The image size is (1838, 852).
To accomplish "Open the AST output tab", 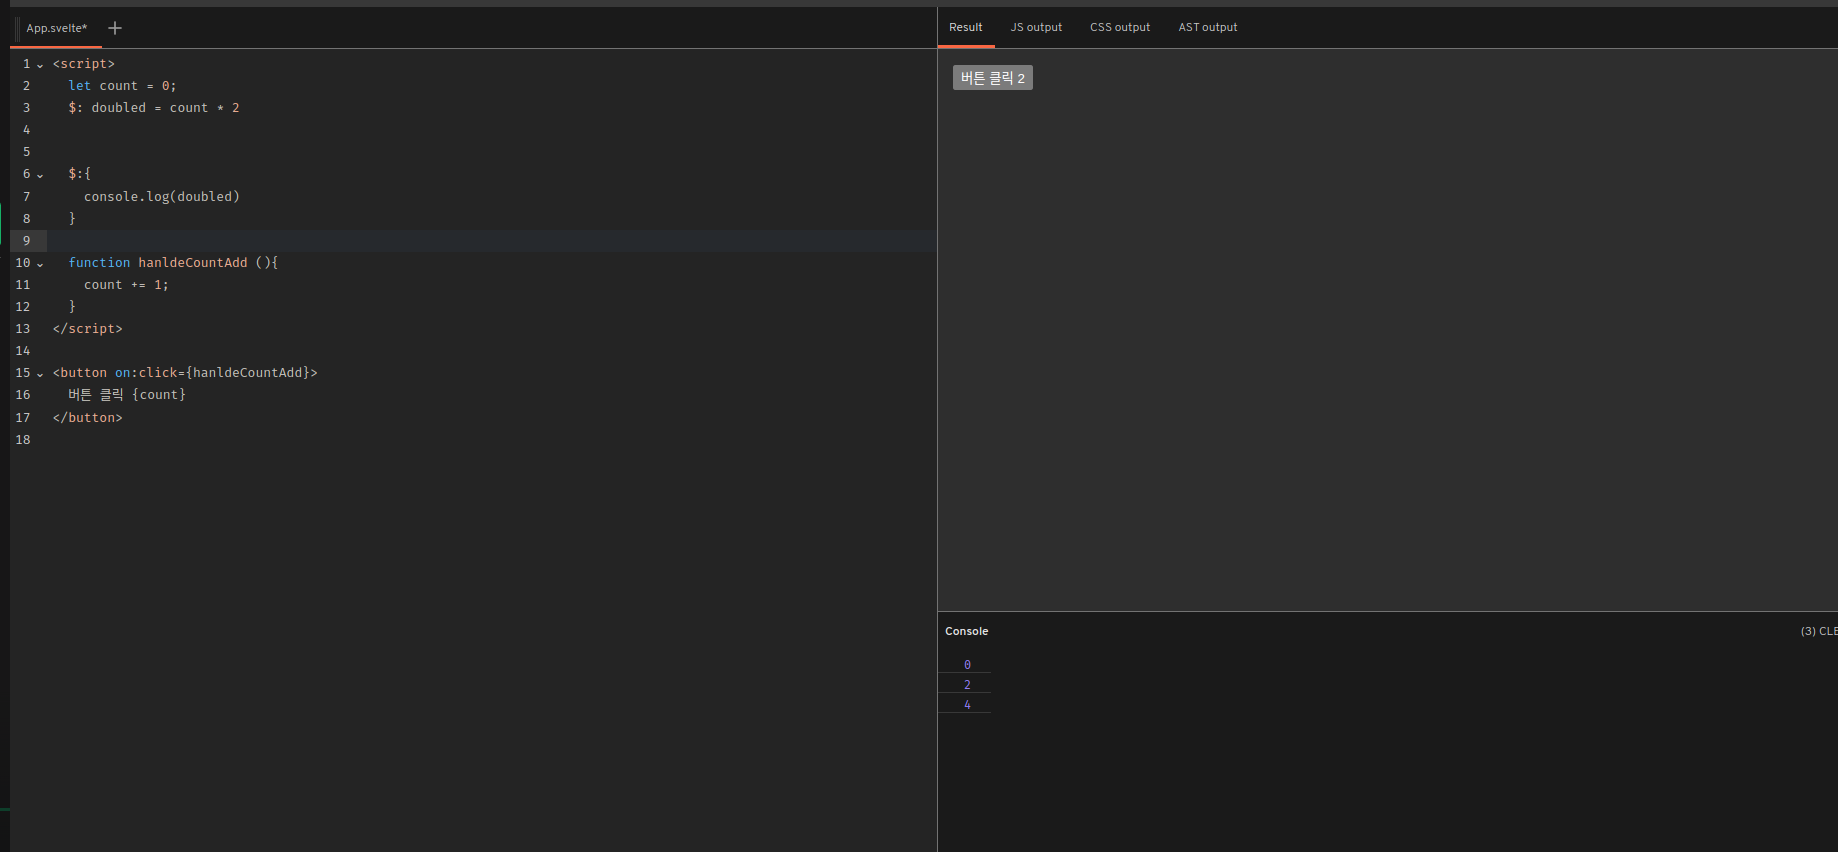I will tap(1208, 27).
